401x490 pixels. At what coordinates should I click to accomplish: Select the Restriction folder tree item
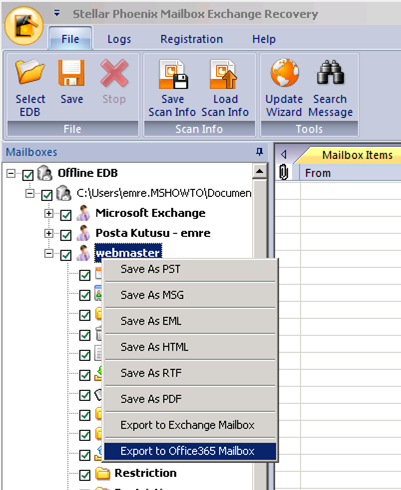[146, 473]
